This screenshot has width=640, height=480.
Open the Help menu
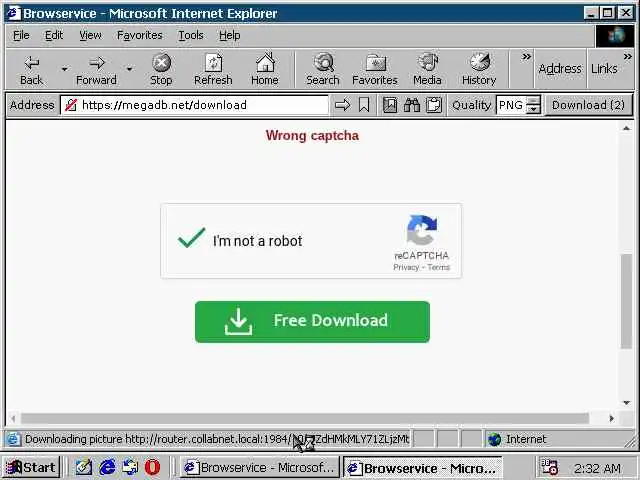229,36
